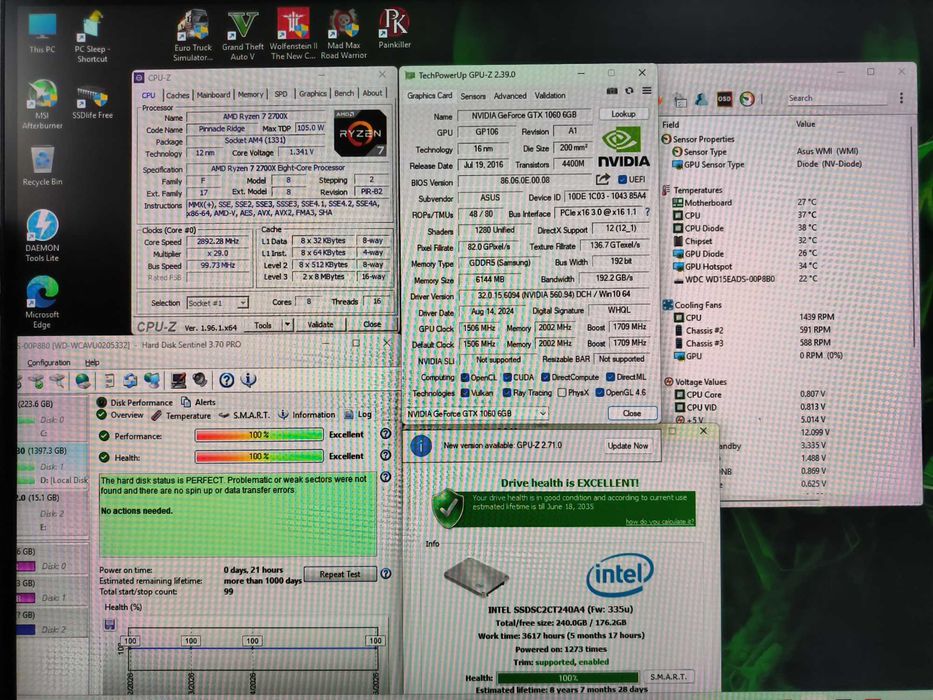Open Hard Disk Sentinel Configuration menu

point(48,362)
